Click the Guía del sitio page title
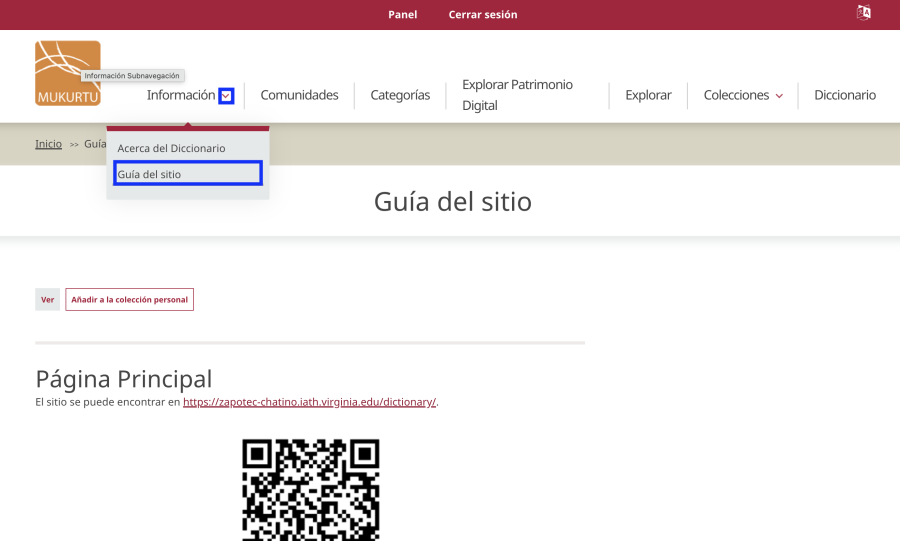 (x=453, y=202)
